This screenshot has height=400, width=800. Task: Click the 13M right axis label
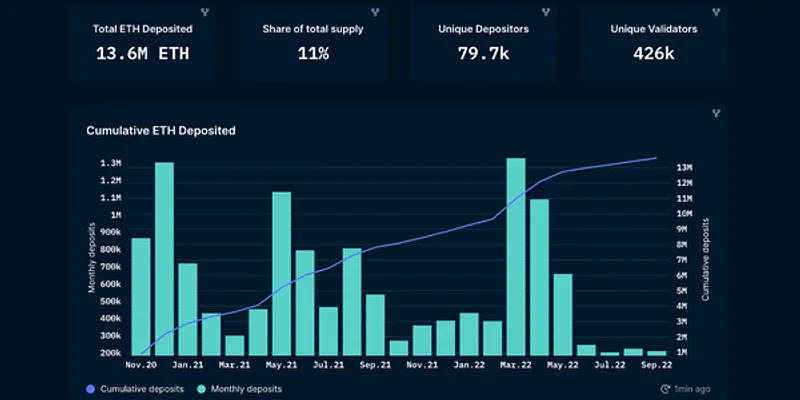[683, 168]
